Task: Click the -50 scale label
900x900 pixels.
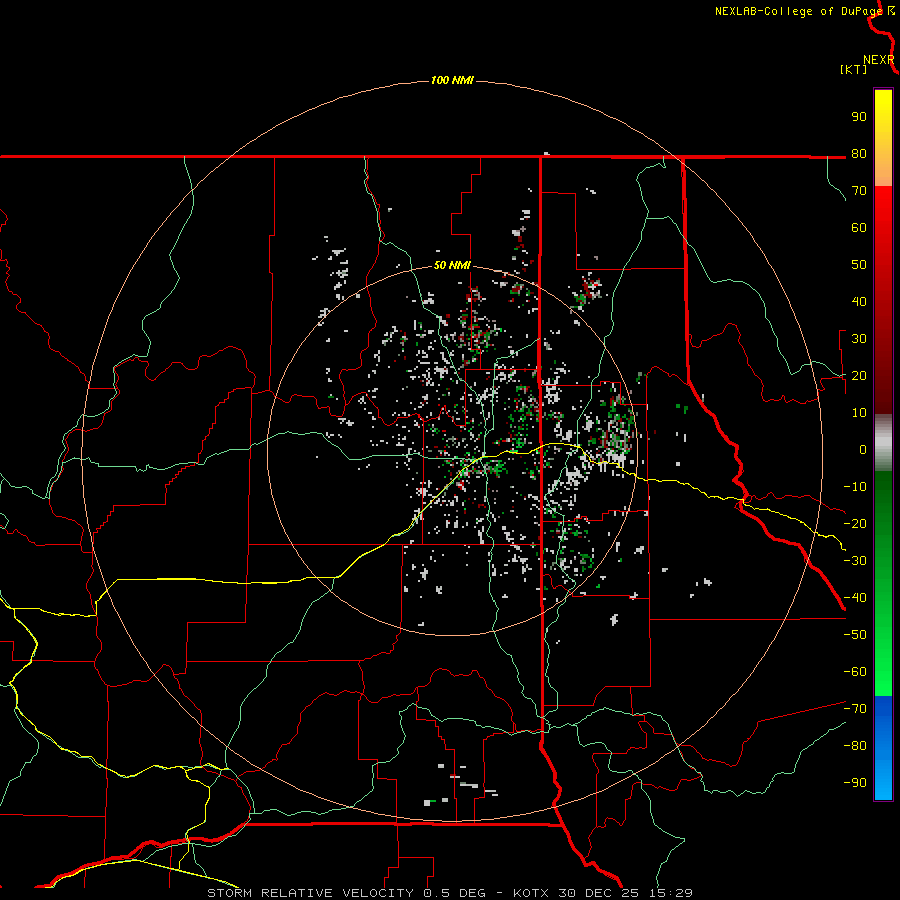Action: click(x=855, y=635)
